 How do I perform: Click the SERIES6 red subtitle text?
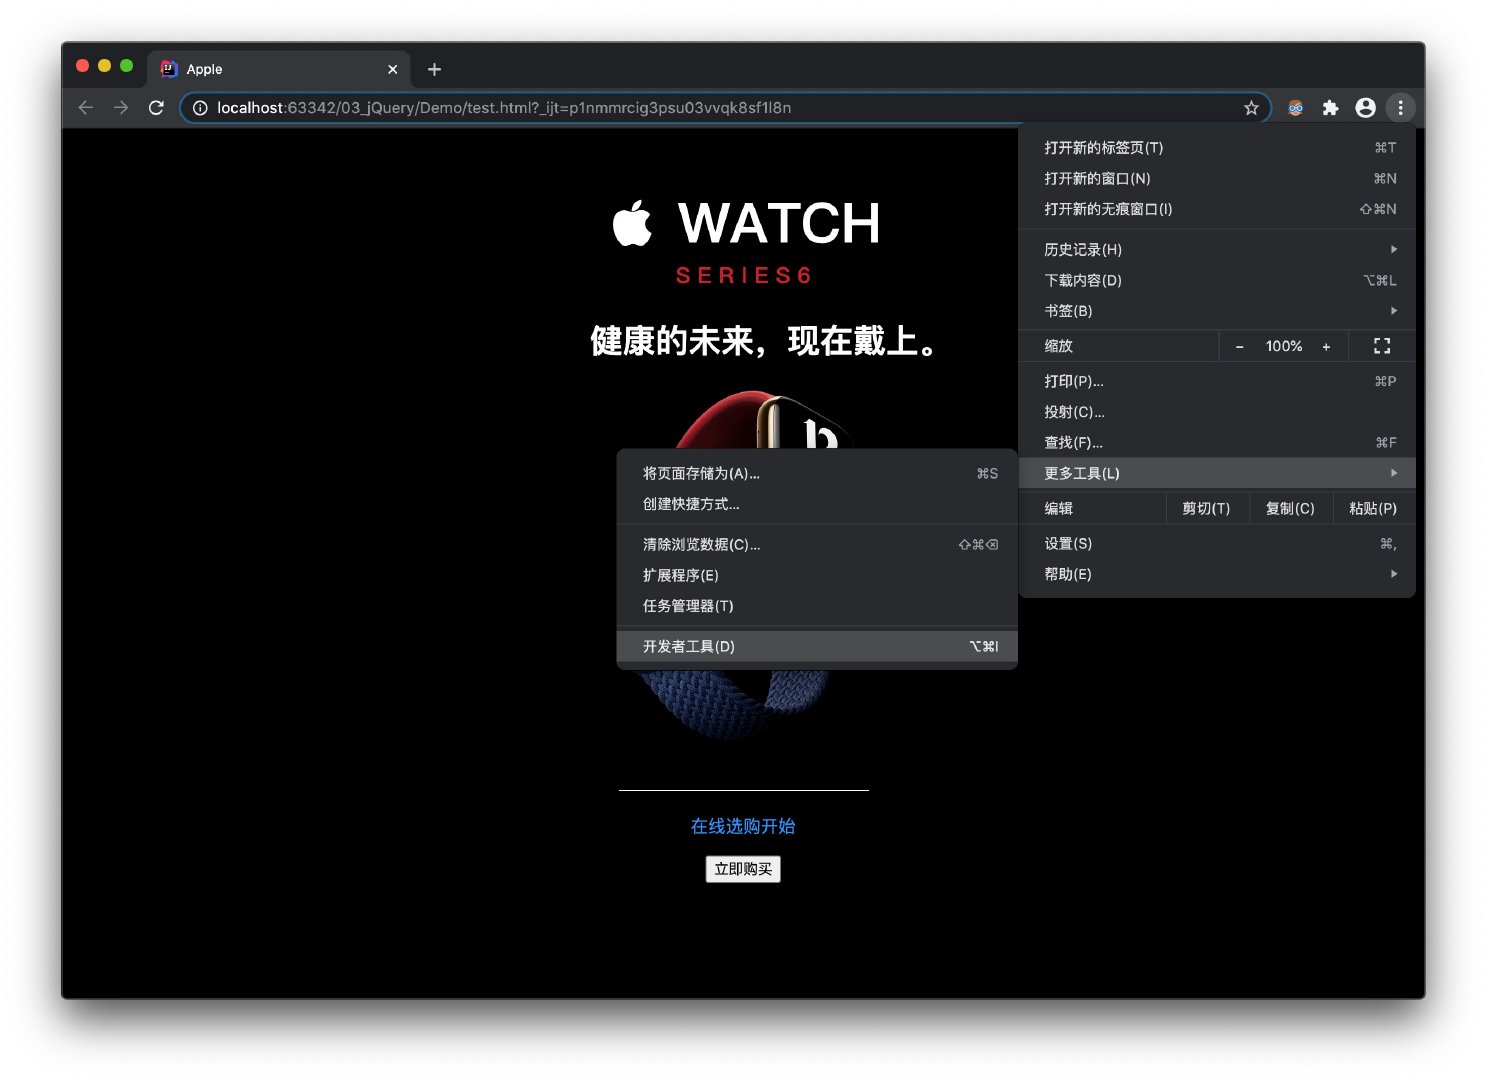(744, 275)
